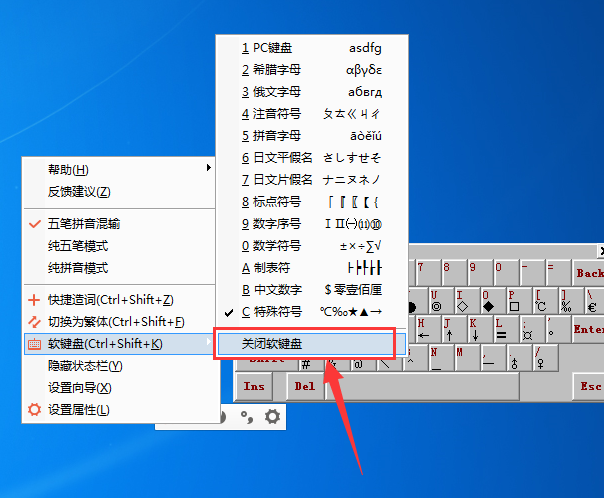Screen dimensions: 604x498
Task: Click the [ key with ℃ symbol
Action: tap(545, 301)
